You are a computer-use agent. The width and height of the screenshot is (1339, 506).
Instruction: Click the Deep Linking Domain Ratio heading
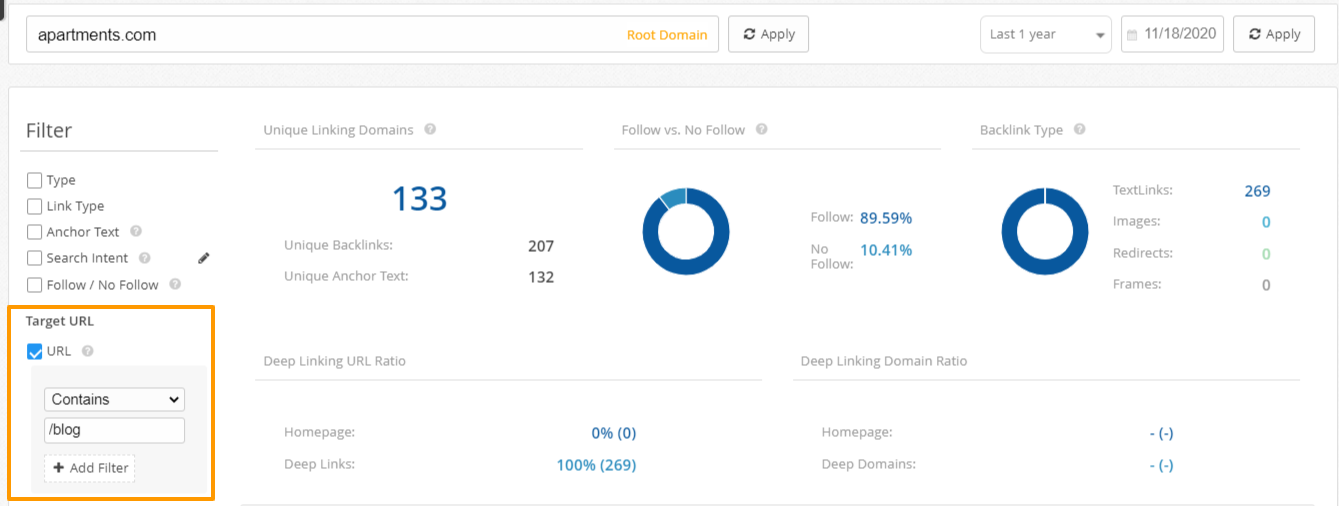pyautogui.click(x=884, y=361)
